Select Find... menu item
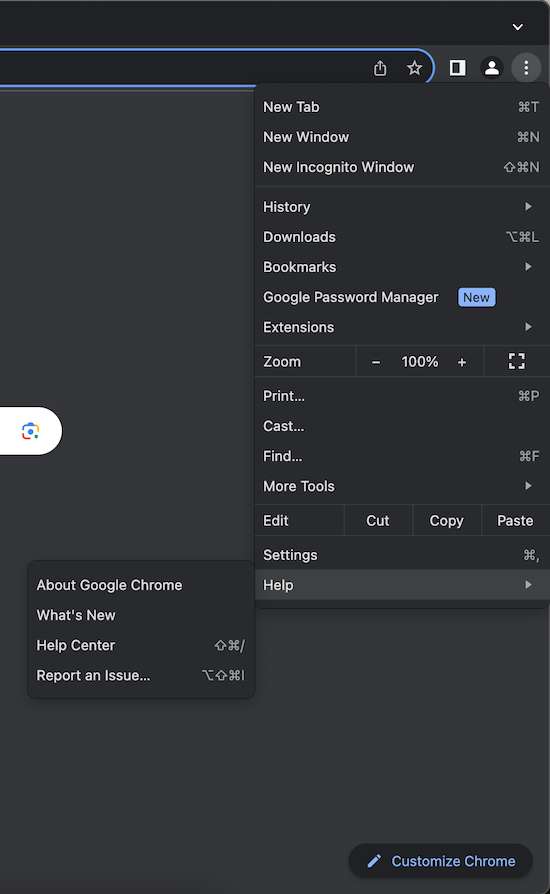 pyautogui.click(x=402, y=456)
